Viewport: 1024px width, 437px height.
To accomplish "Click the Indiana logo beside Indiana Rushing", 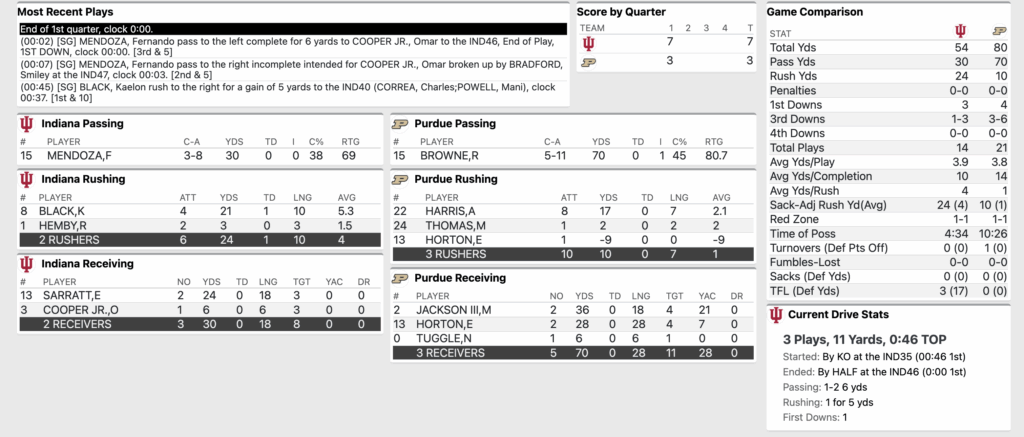I will tap(26, 179).
